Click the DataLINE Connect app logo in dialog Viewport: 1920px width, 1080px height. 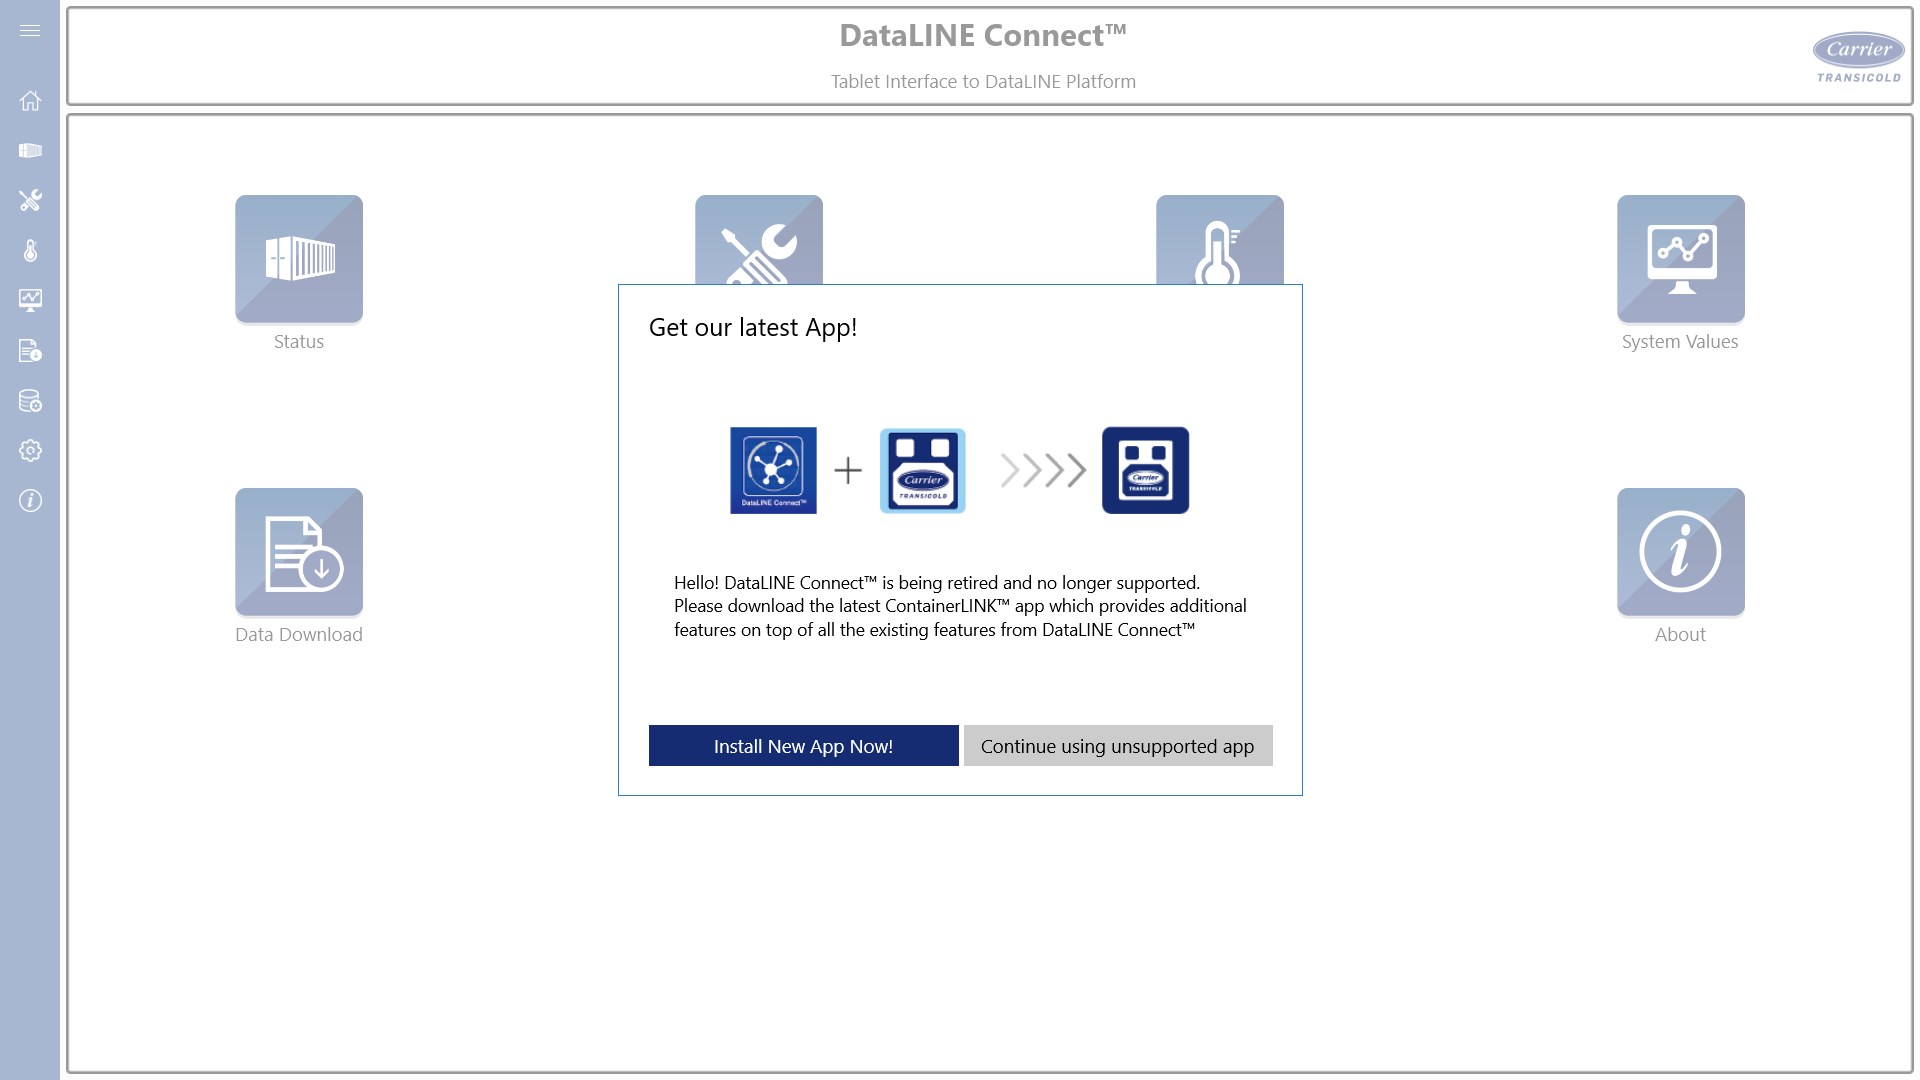point(773,471)
